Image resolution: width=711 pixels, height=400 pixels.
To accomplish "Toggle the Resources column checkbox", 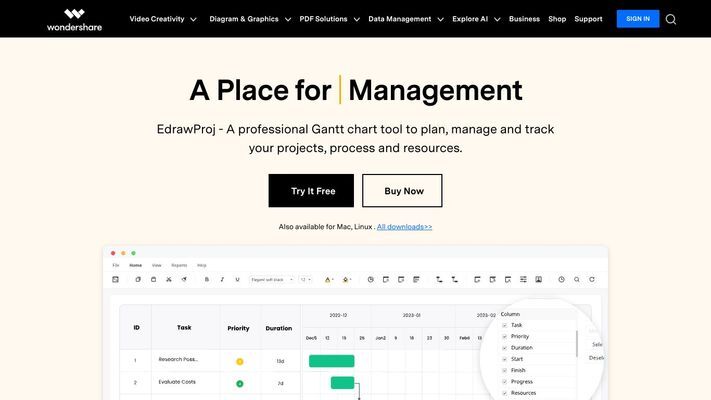I will [504, 393].
